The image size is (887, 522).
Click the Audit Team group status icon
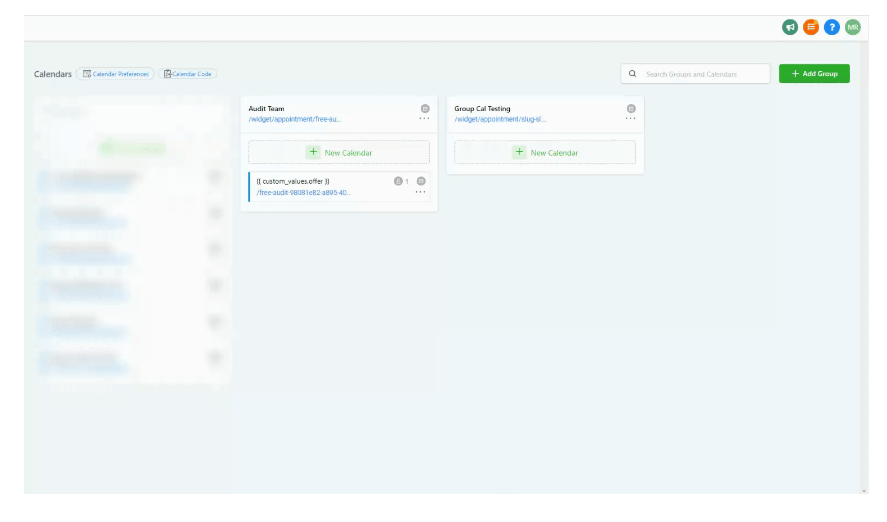(424, 108)
